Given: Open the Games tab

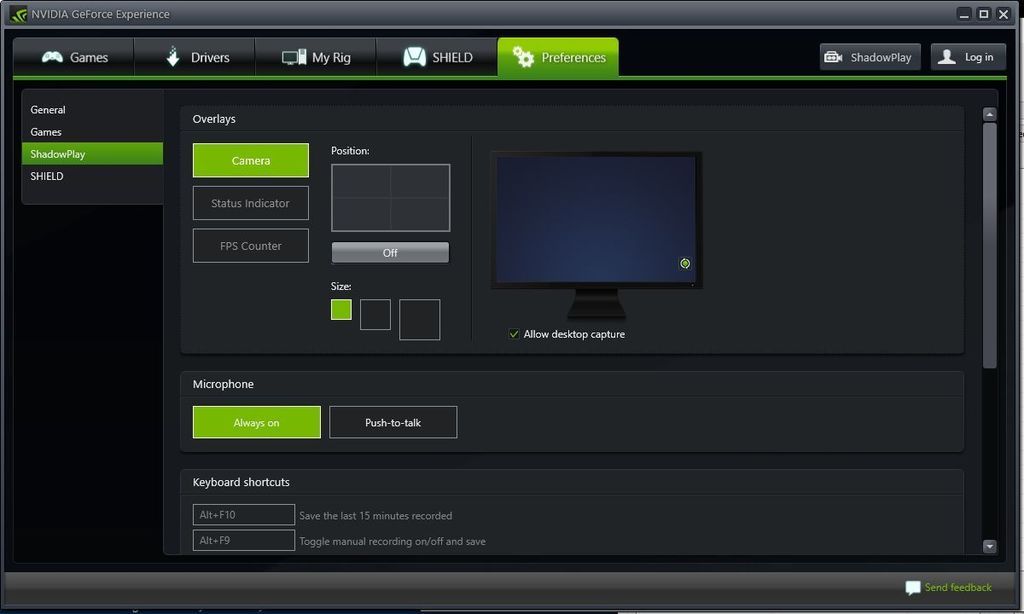Looking at the screenshot, I should (x=74, y=57).
